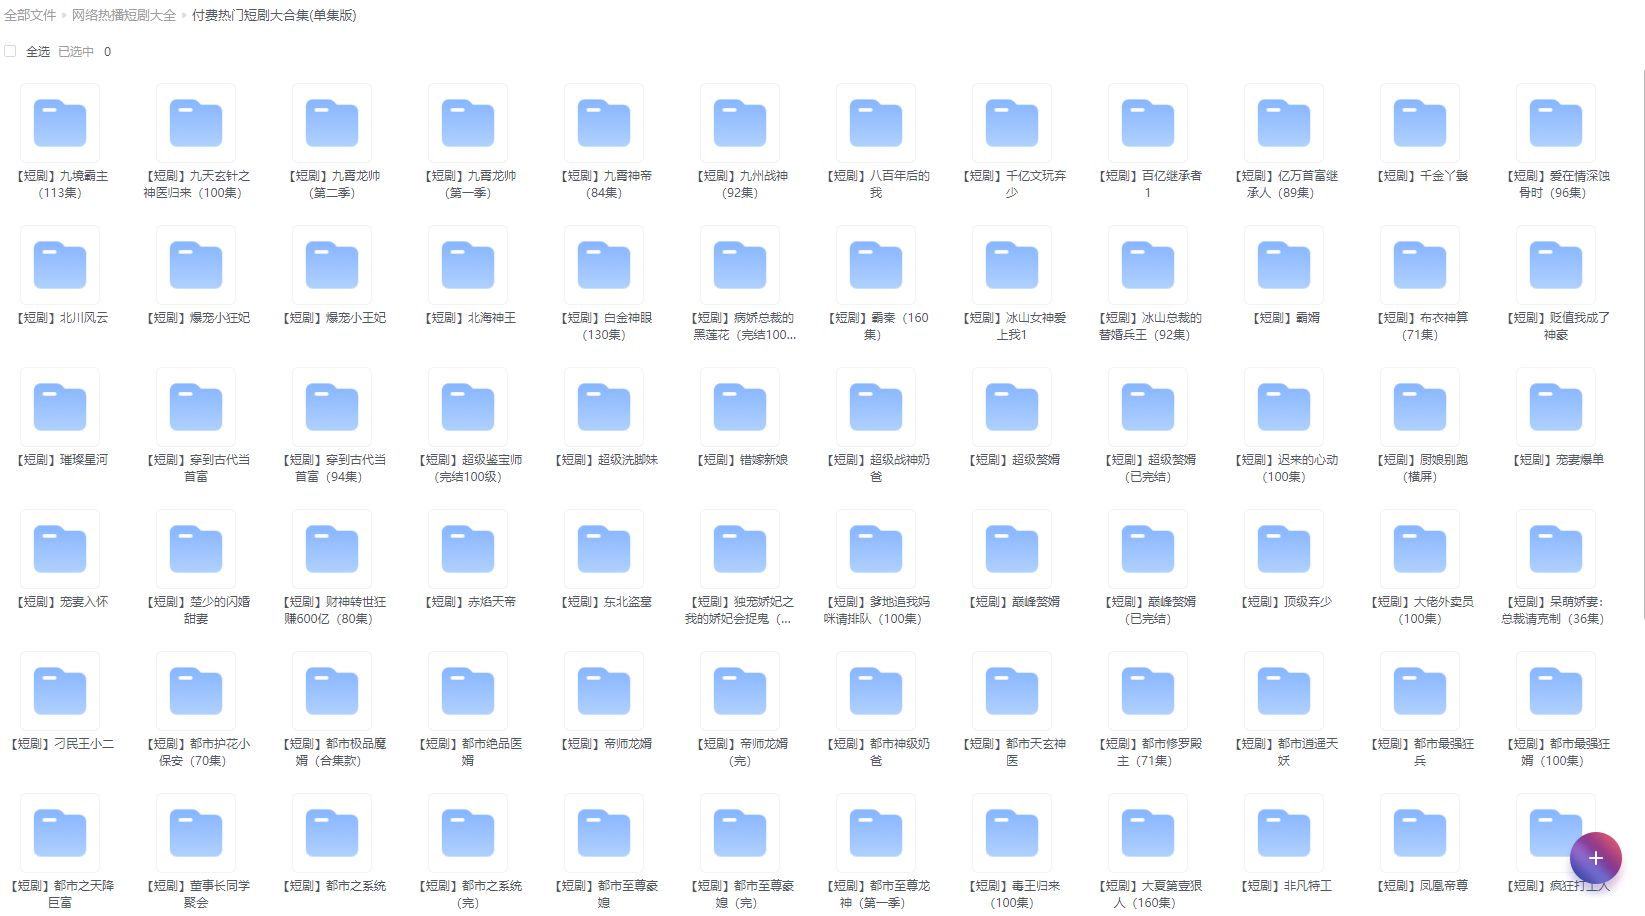The width and height of the screenshot is (1645, 916).
Task: Open folder 都市天玄神医
Action: (1012, 691)
